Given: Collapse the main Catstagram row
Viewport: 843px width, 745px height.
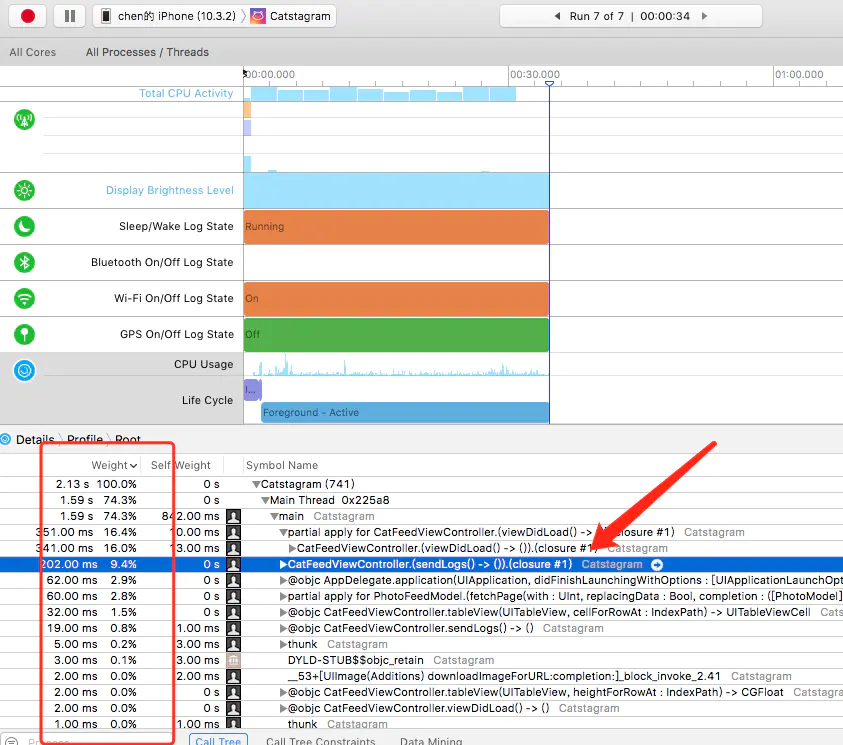Looking at the screenshot, I should (274, 517).
